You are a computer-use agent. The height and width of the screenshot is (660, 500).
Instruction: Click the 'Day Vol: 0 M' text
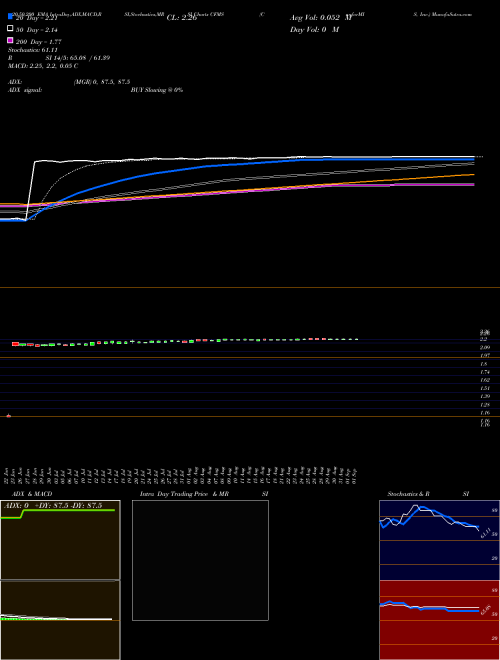pyautogui.click(x=314, y=30)
